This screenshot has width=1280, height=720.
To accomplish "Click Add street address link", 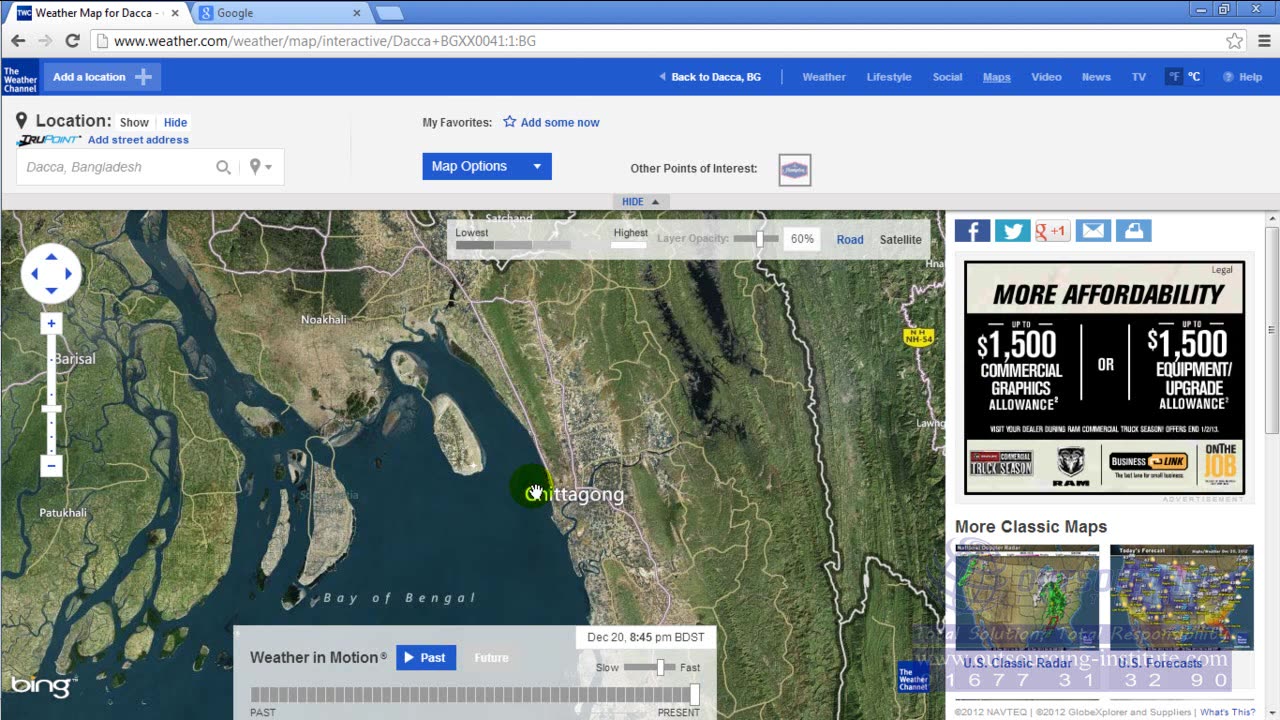I will [x=138, y=140].
